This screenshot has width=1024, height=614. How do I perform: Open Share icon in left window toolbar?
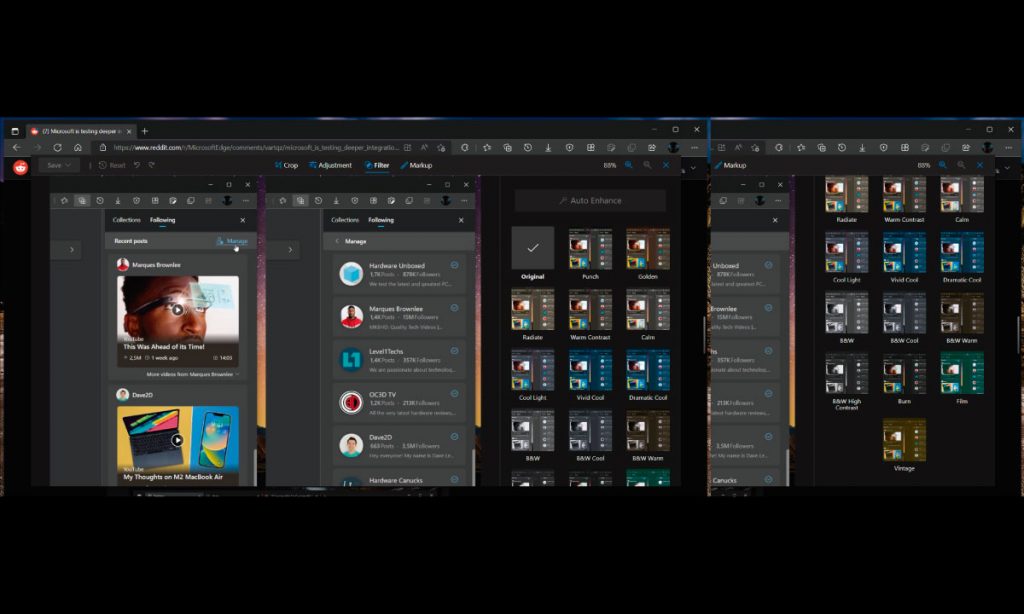click(652, 148)
